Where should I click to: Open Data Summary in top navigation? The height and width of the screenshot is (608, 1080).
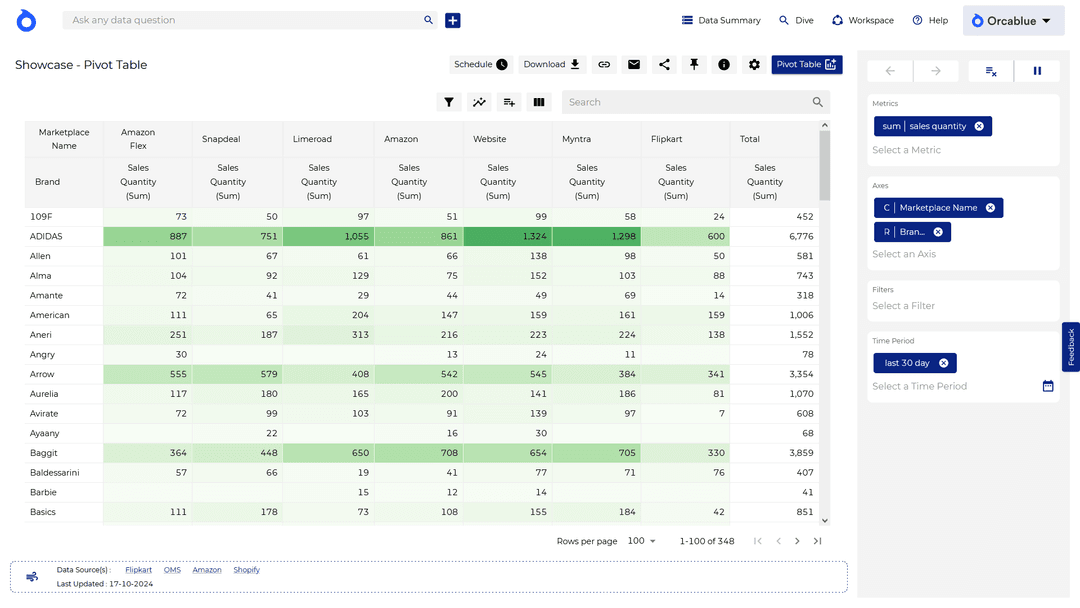click(x=720, y=20)
